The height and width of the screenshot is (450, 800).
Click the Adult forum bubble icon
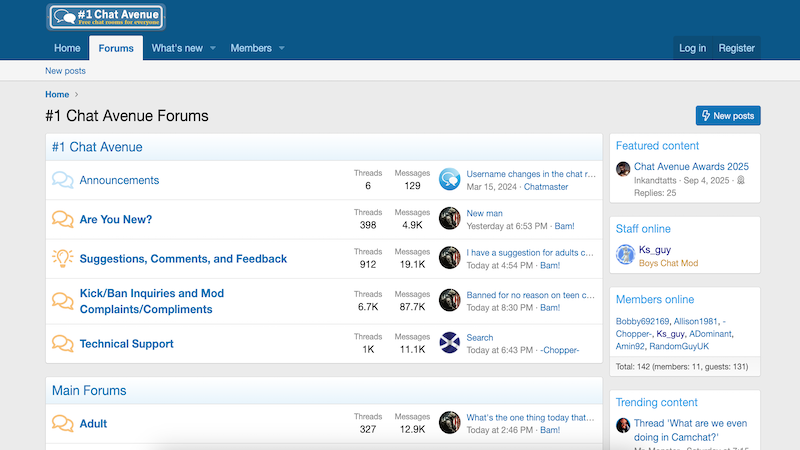(62, 423)
